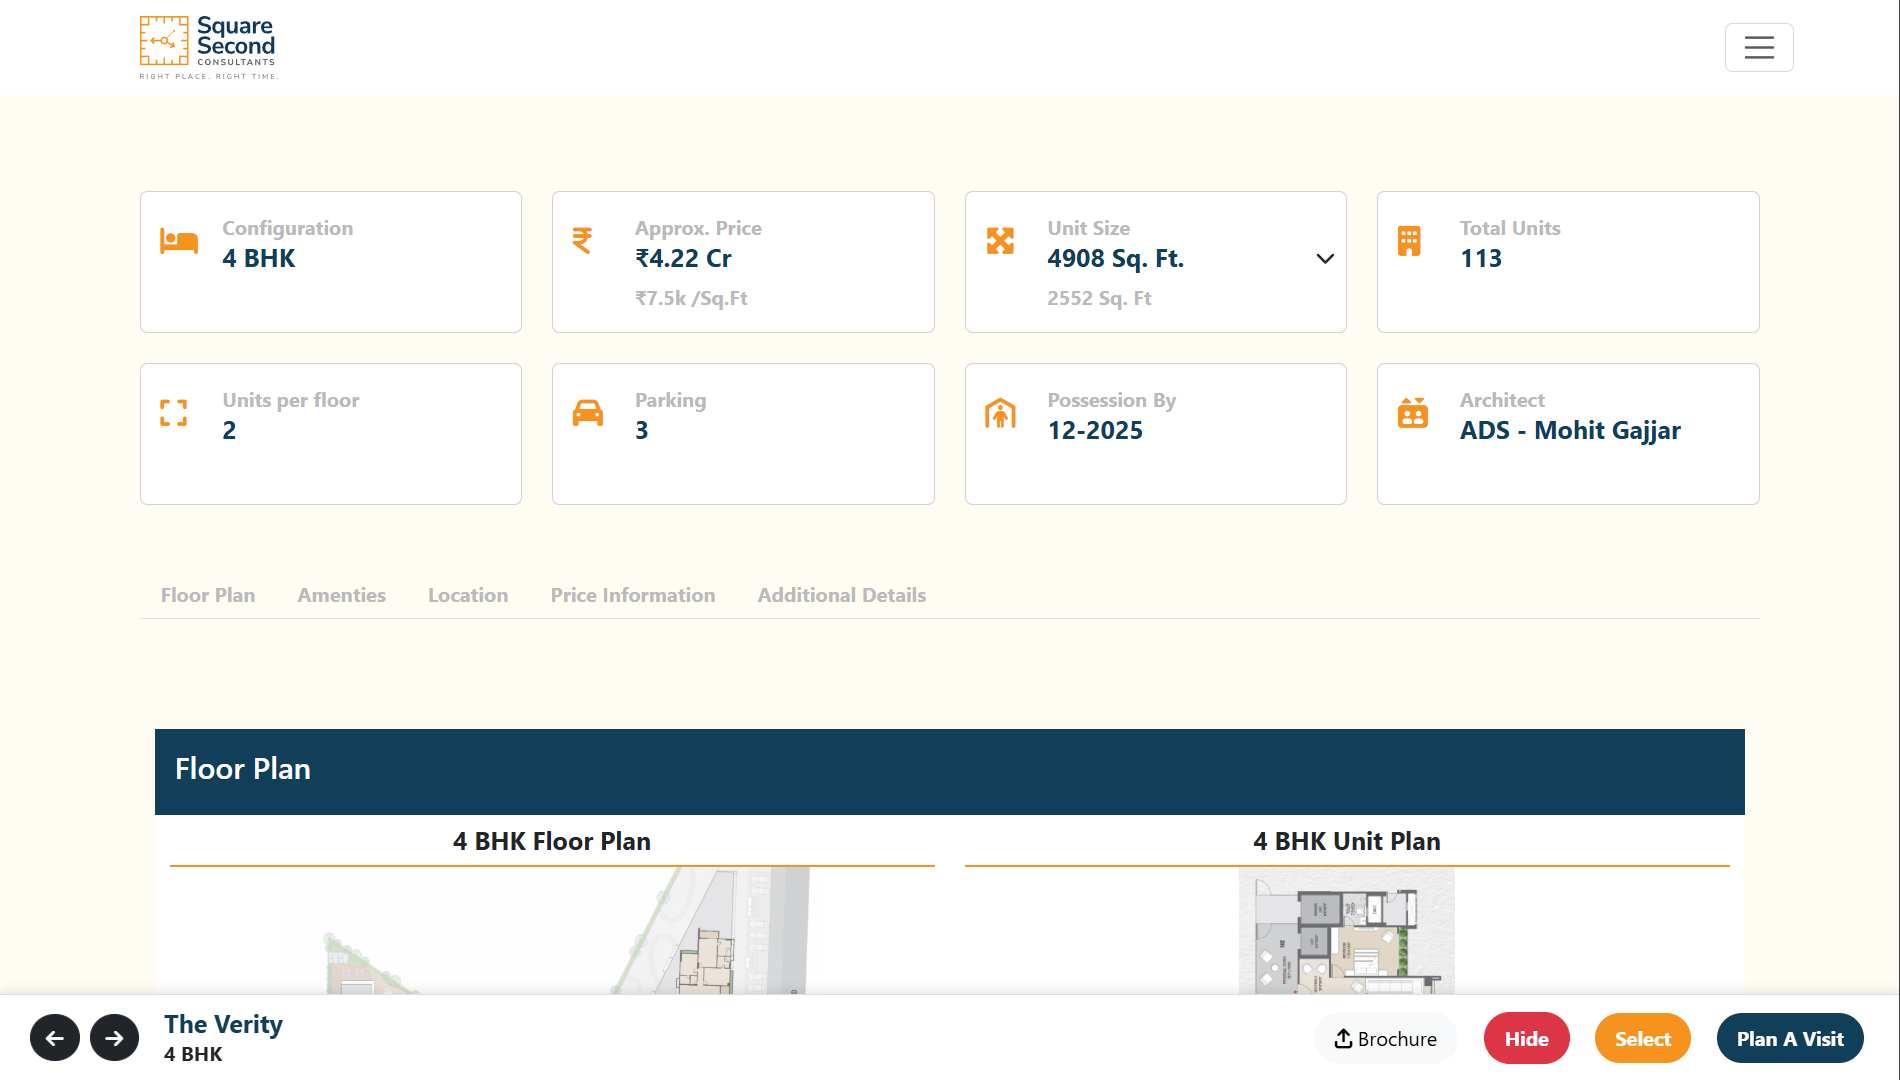Open the 4 BHK Unit Plan thumbnail
Viewport: 1900px width, 1080px height.
1347,931
